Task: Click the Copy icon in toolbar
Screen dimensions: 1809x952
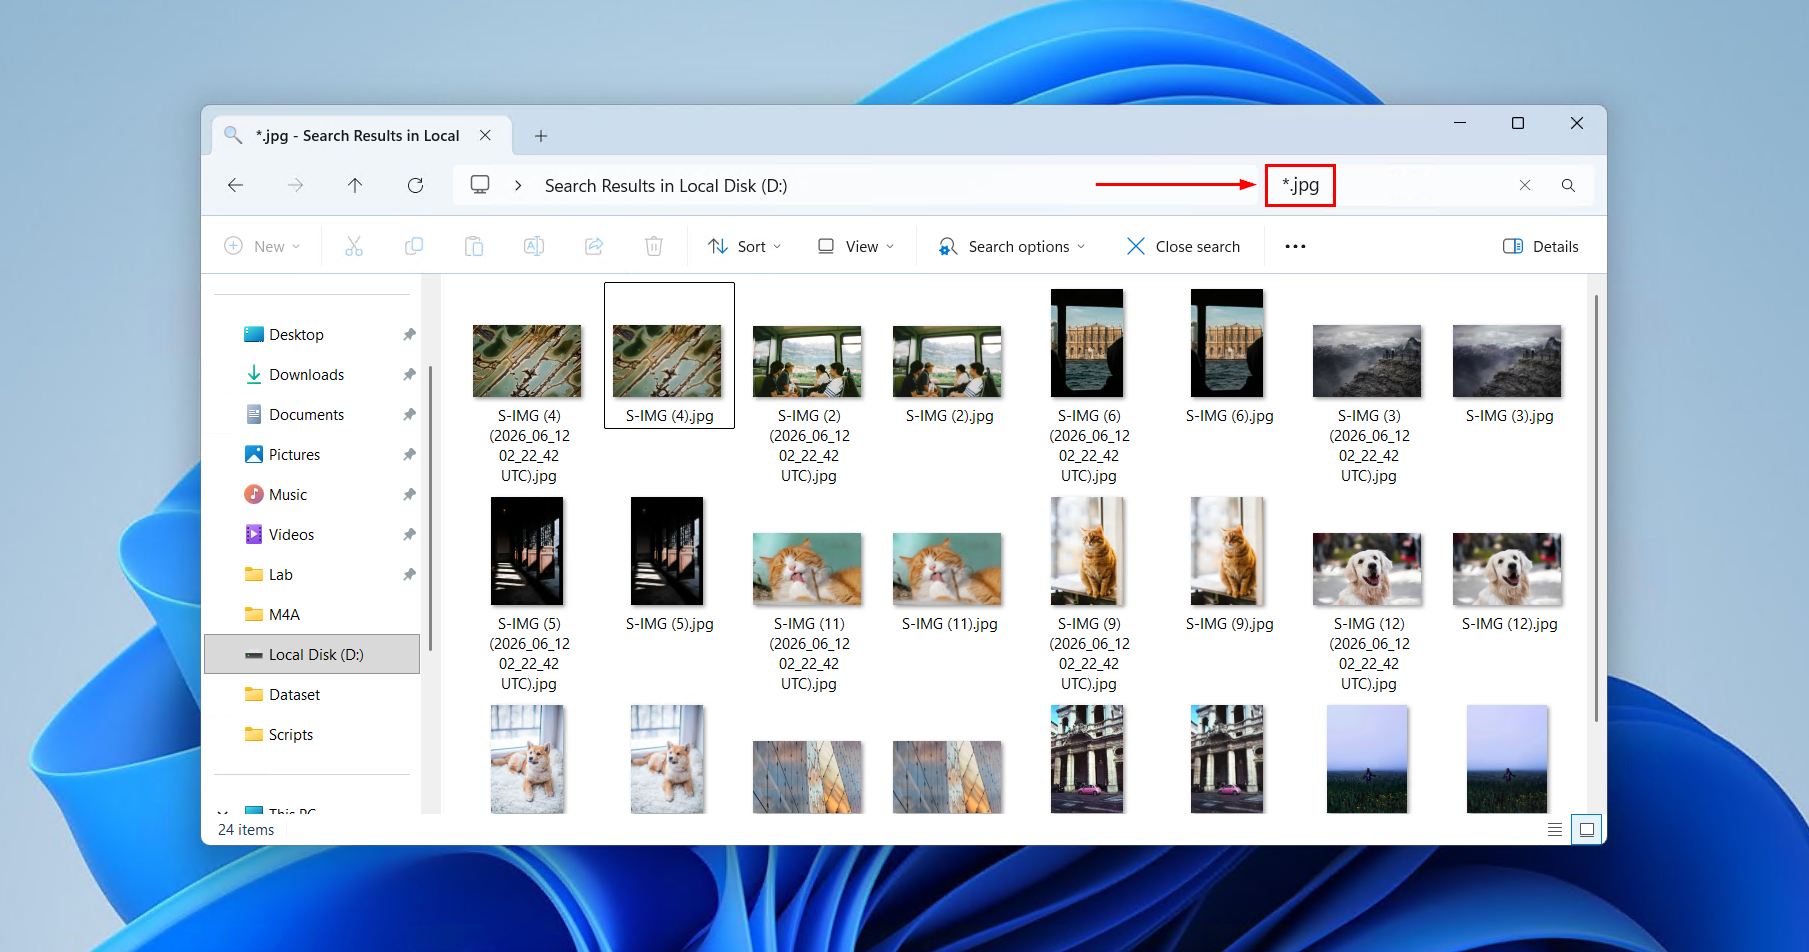Action: [414, 246]
